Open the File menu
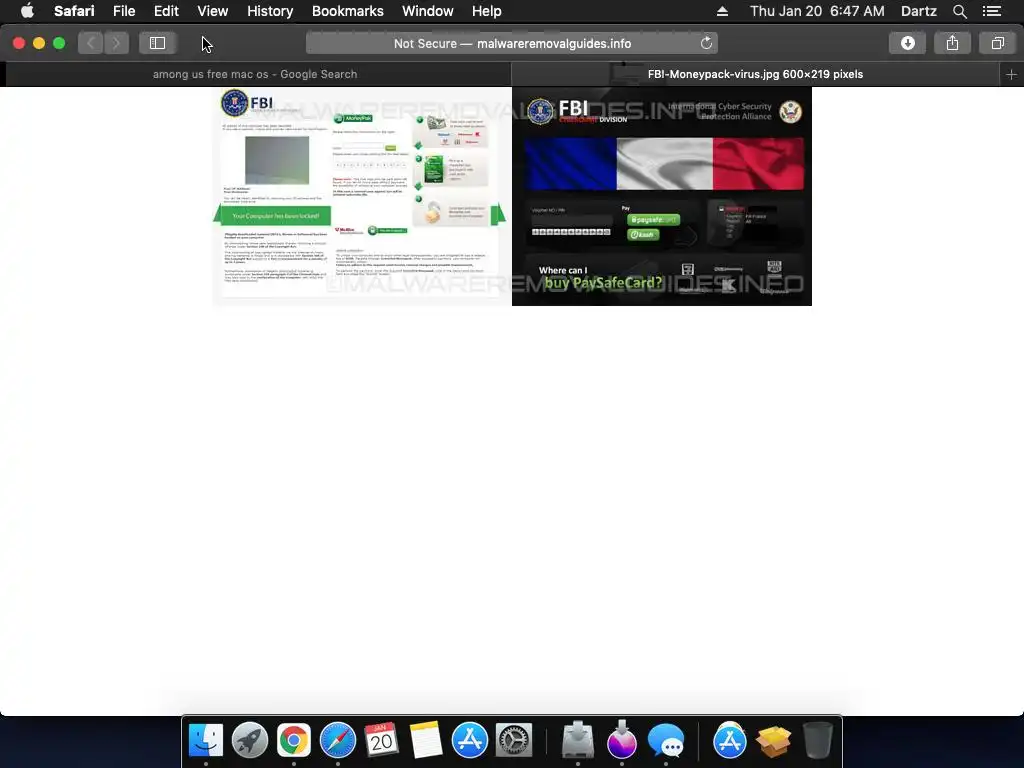Viewport: 1024px width, 768px height. pos(124,11)
